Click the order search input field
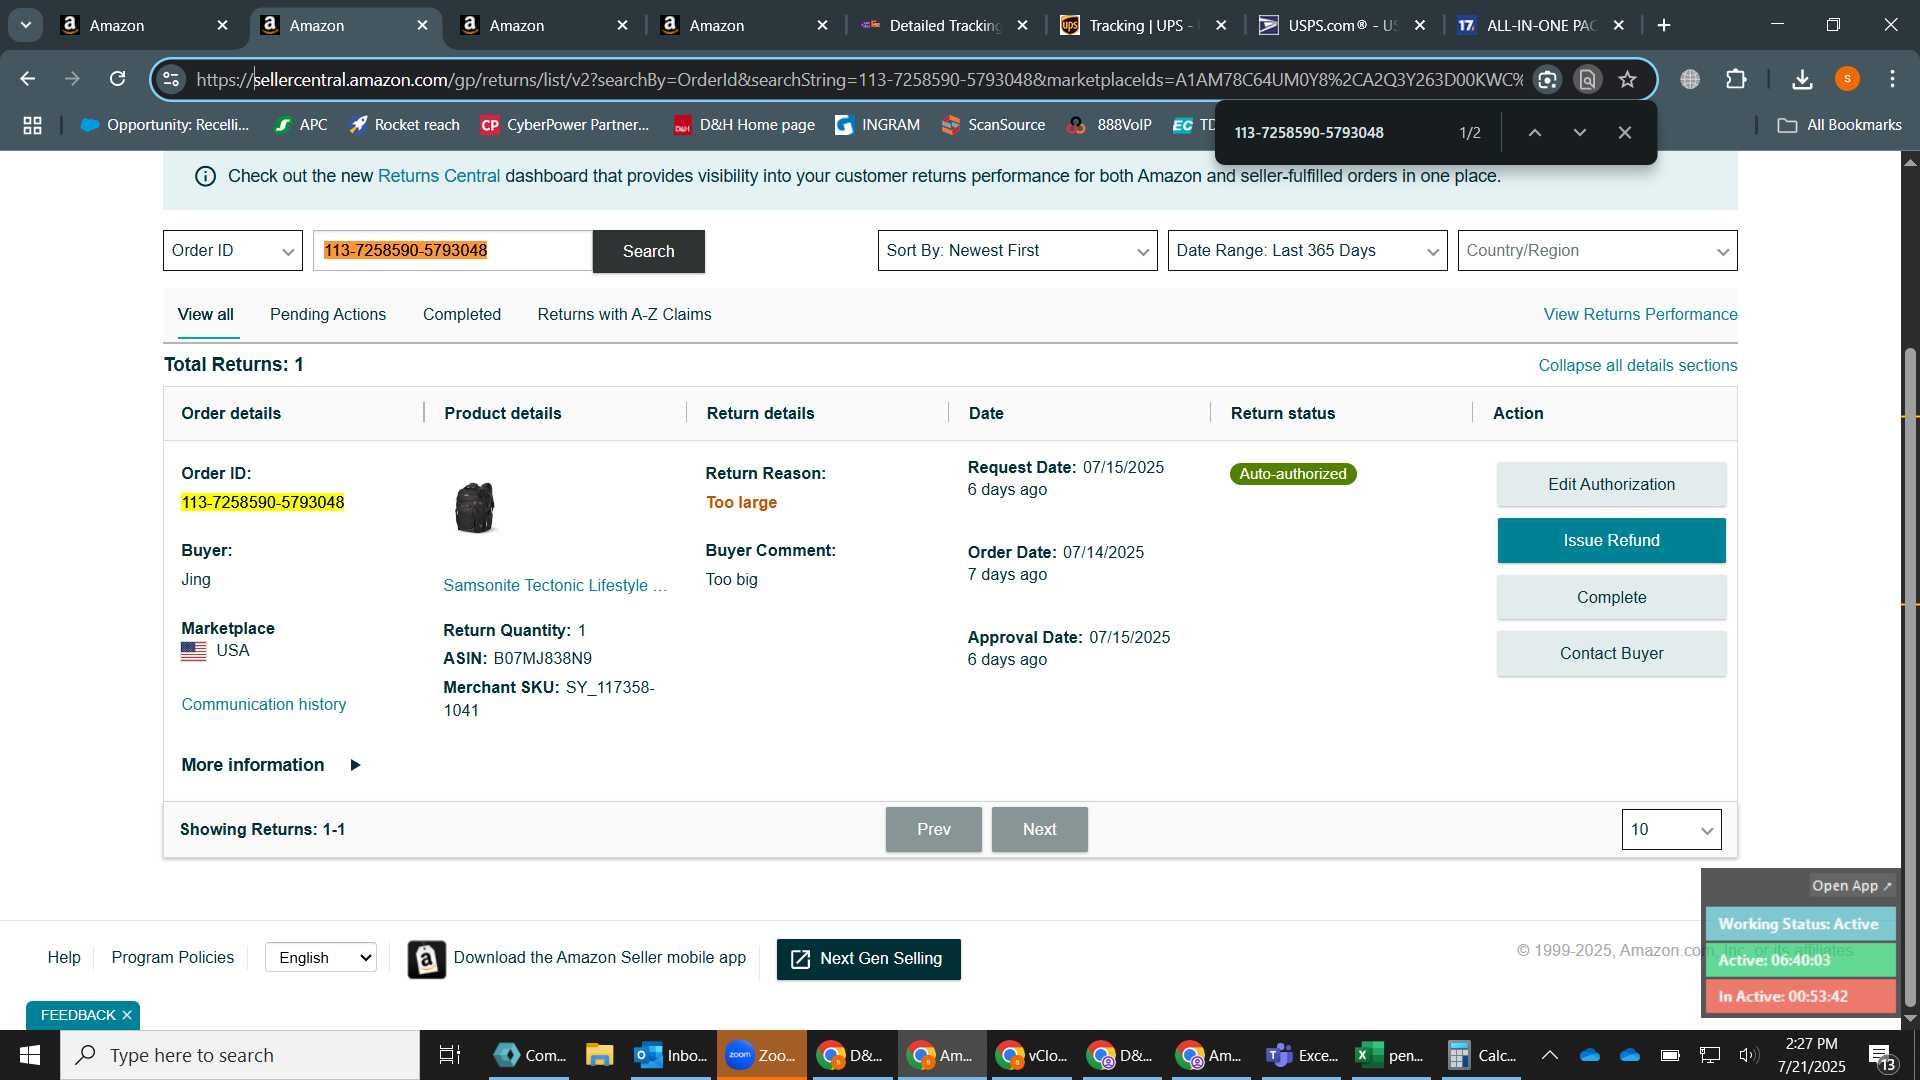 coord(453,251)
